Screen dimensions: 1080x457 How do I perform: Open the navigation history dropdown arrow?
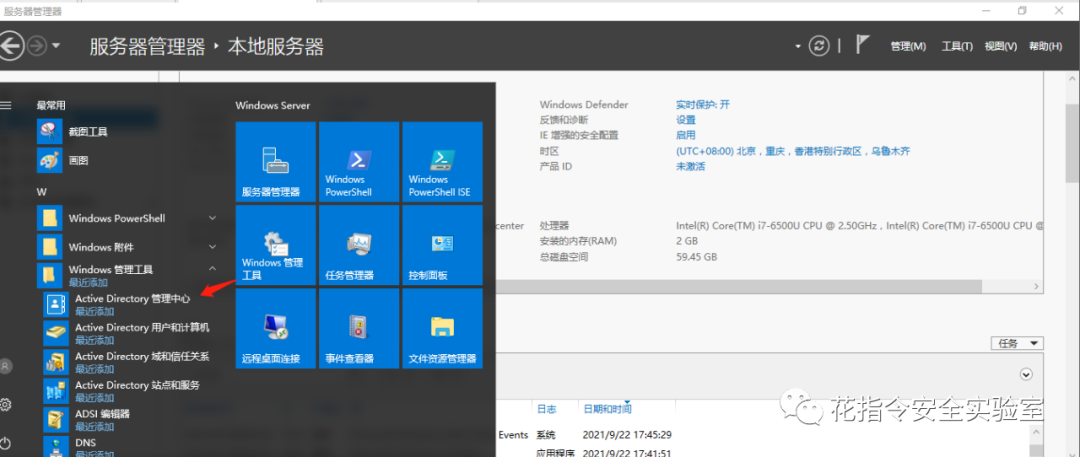click(x=56, y=46)
